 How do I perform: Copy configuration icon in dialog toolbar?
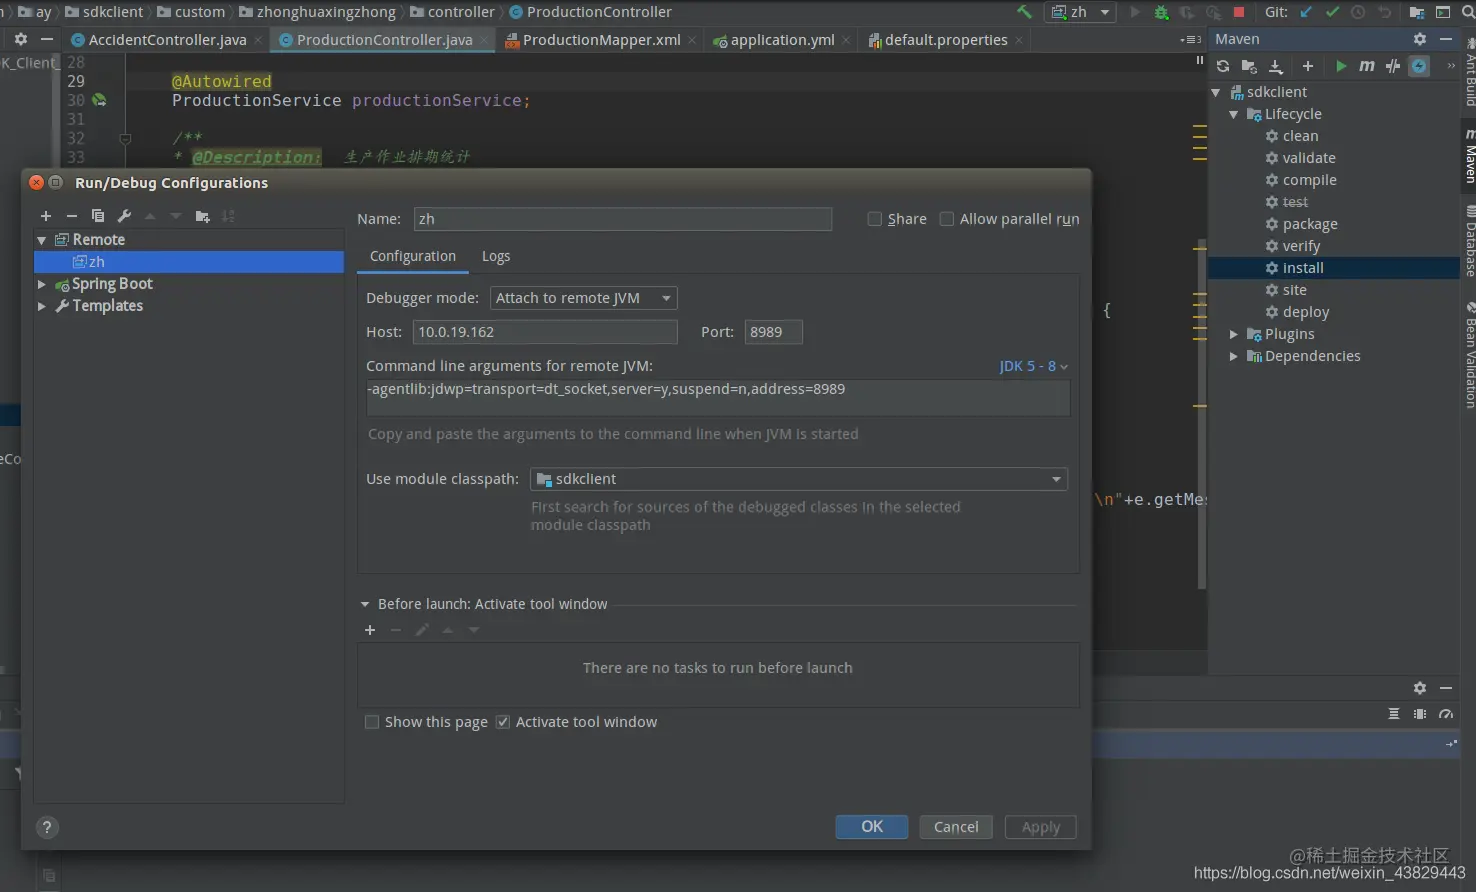pos(98,216)
